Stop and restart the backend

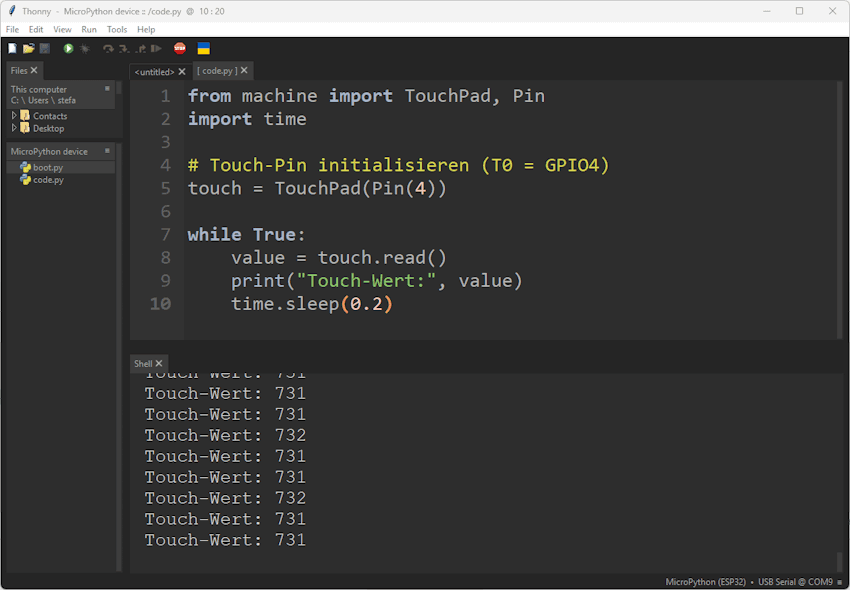(x=180, y=47)
